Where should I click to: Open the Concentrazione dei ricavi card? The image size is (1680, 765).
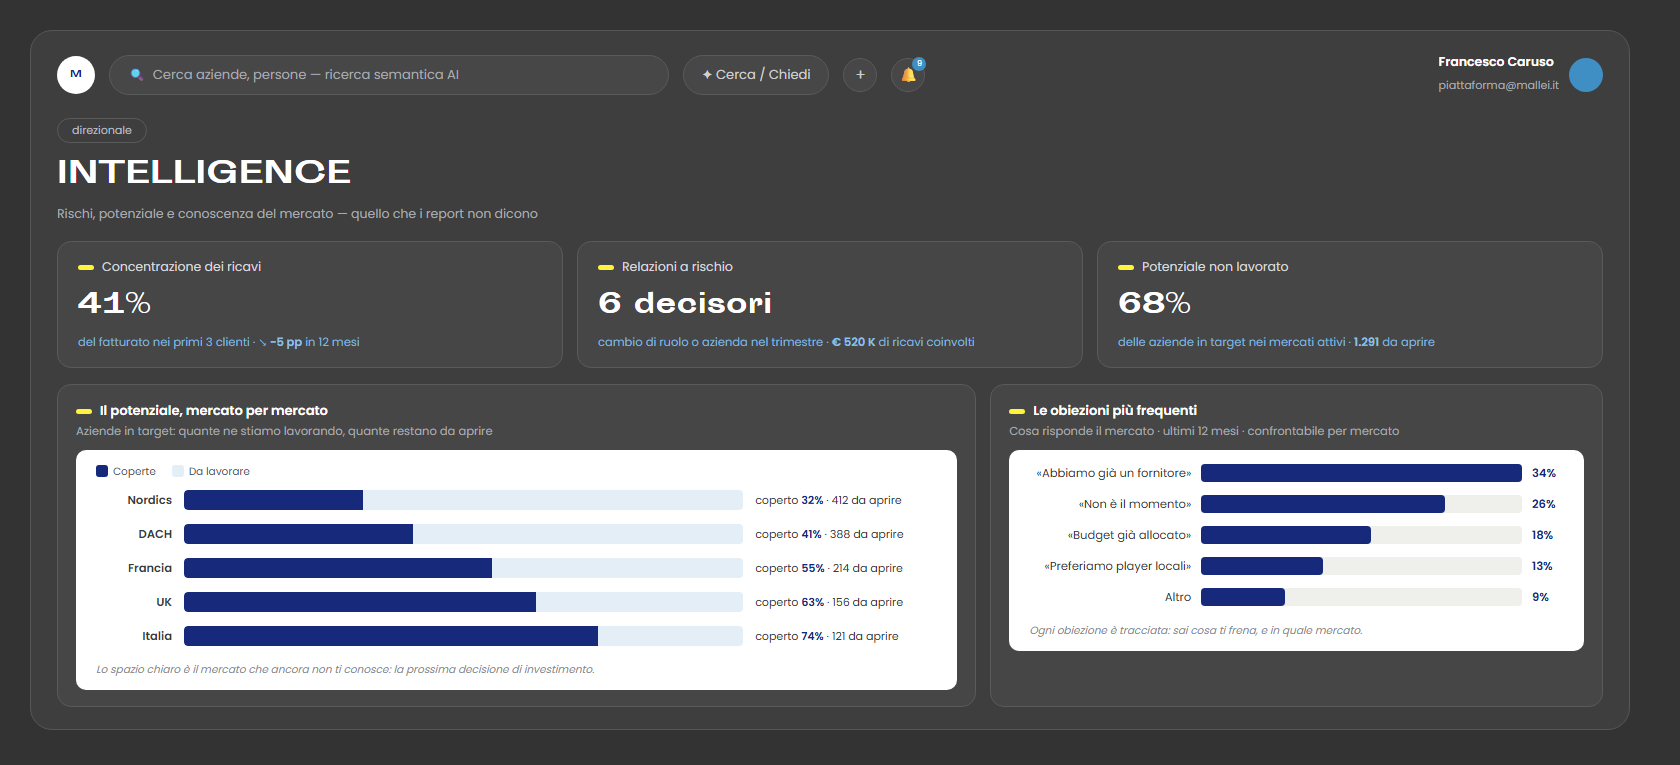coord(310,304)
